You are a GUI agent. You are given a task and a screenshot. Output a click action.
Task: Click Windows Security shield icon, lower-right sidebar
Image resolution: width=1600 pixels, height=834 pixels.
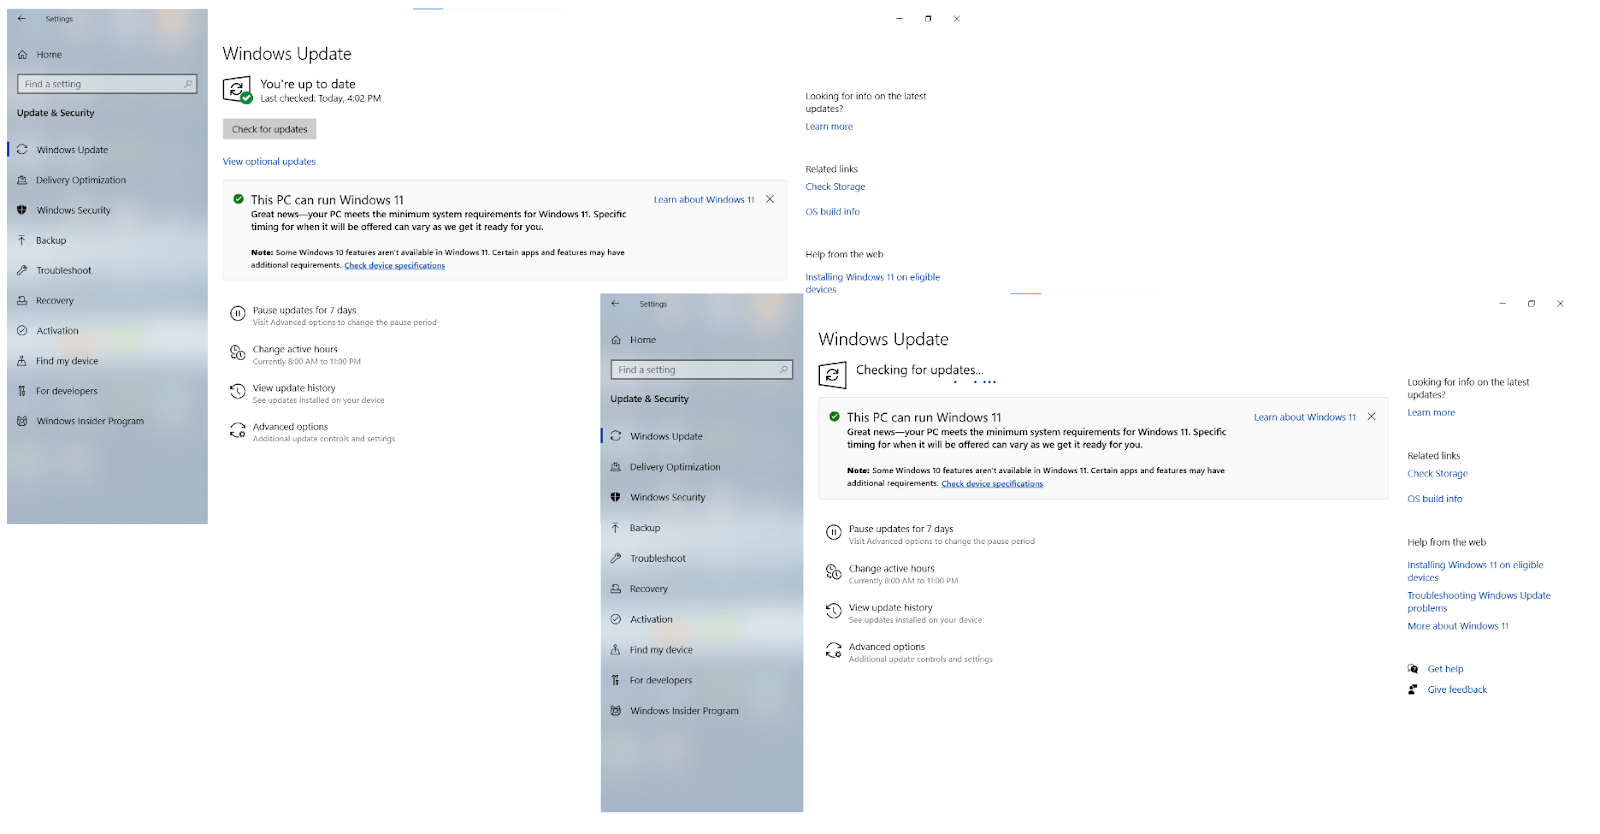[x=616, y=497]
